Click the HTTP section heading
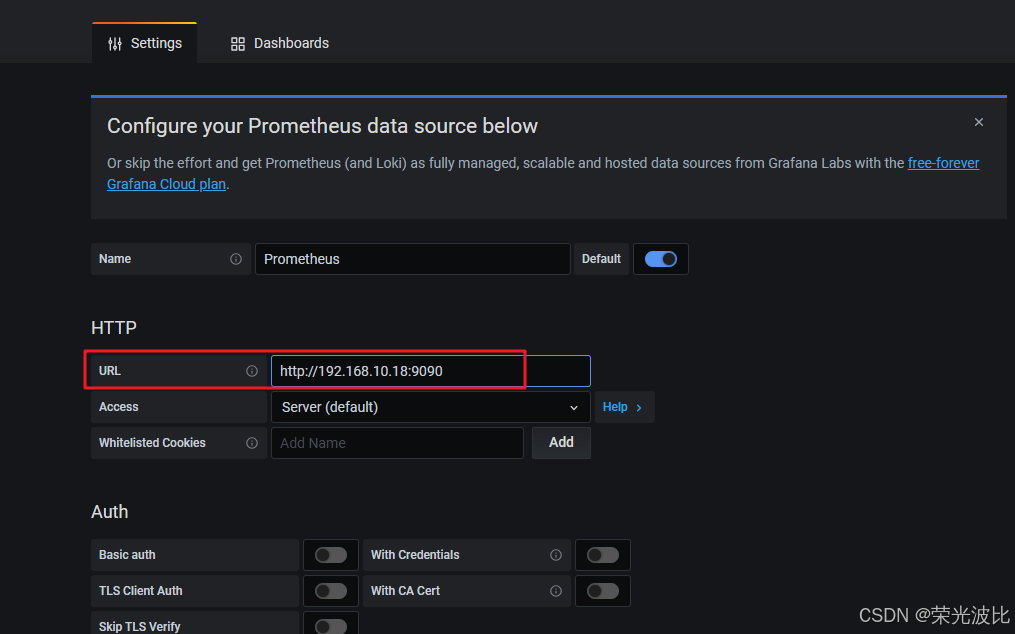Screen dimensions: 1015x634 (x=114, y=328)
